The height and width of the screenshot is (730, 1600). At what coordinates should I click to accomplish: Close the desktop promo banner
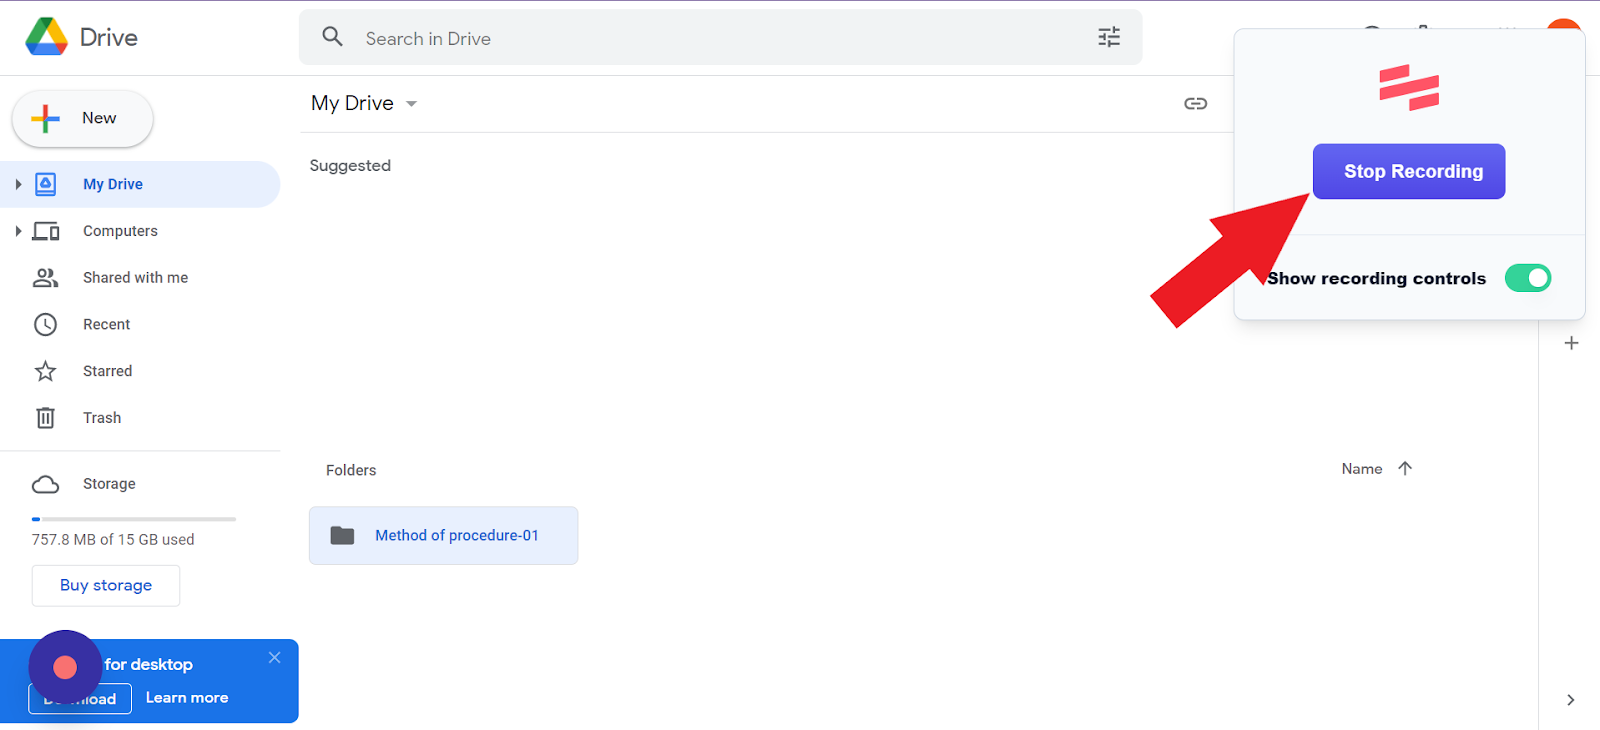click(x=275, y=657)
